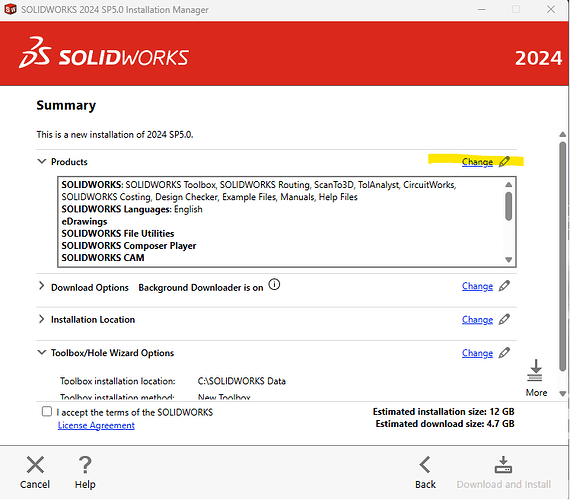
Task: Click the Summary heading
Action: point(66,105)
